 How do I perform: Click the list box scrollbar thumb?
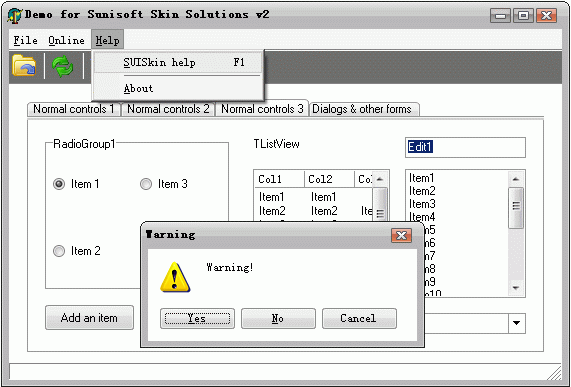click(516, 208)
